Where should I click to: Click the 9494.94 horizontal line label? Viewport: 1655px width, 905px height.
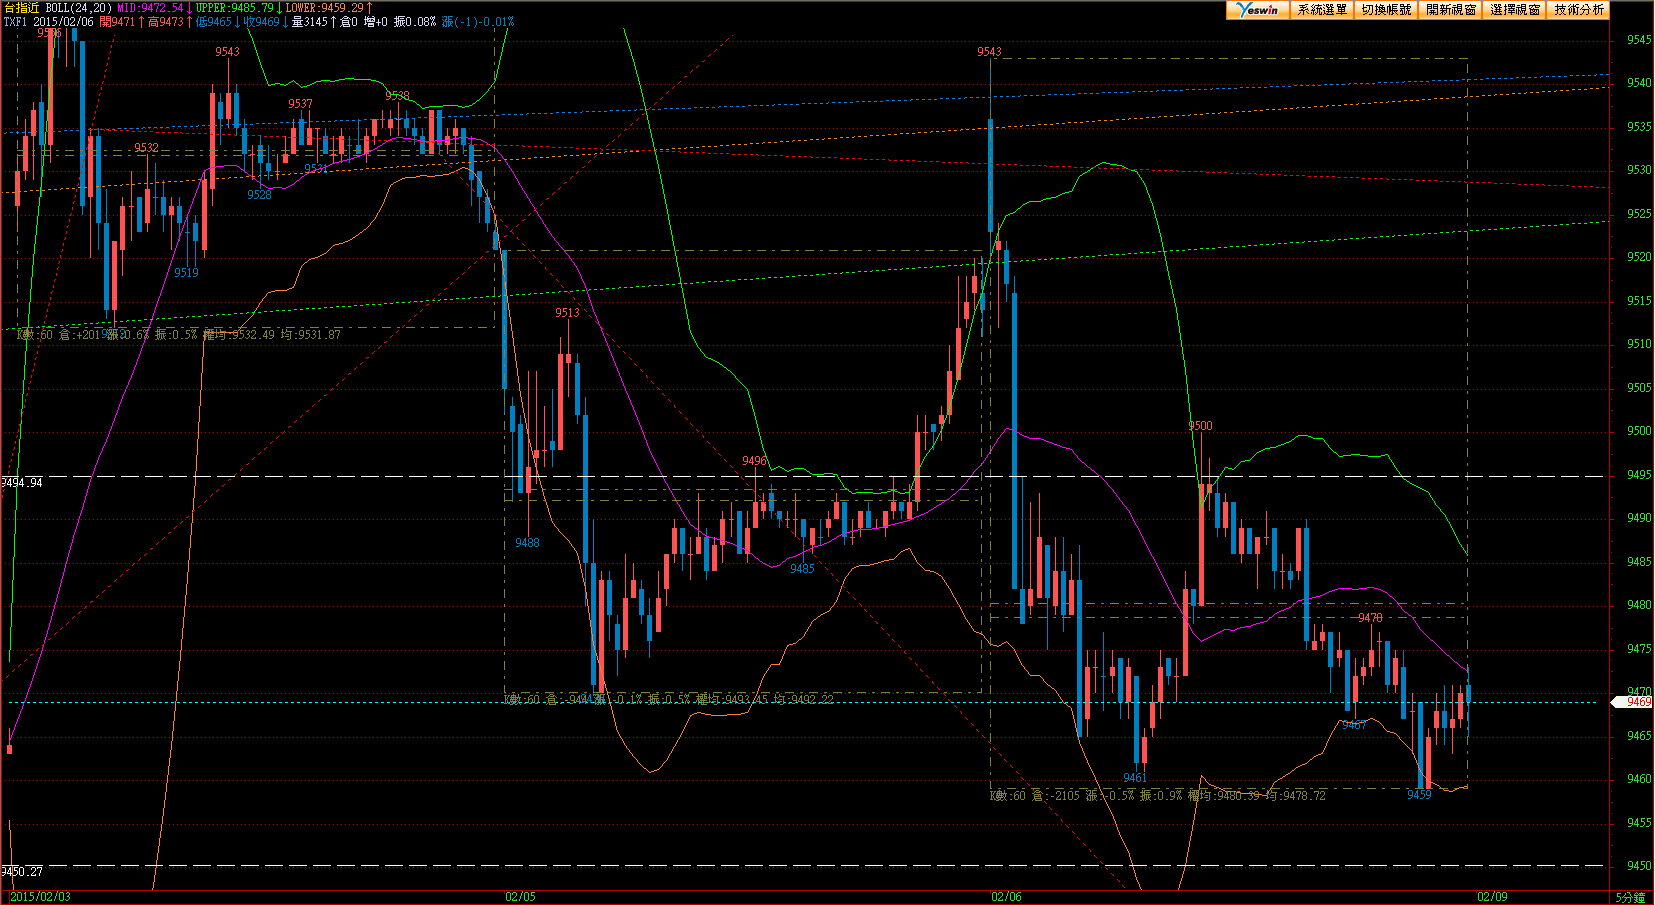click(22, 483)
